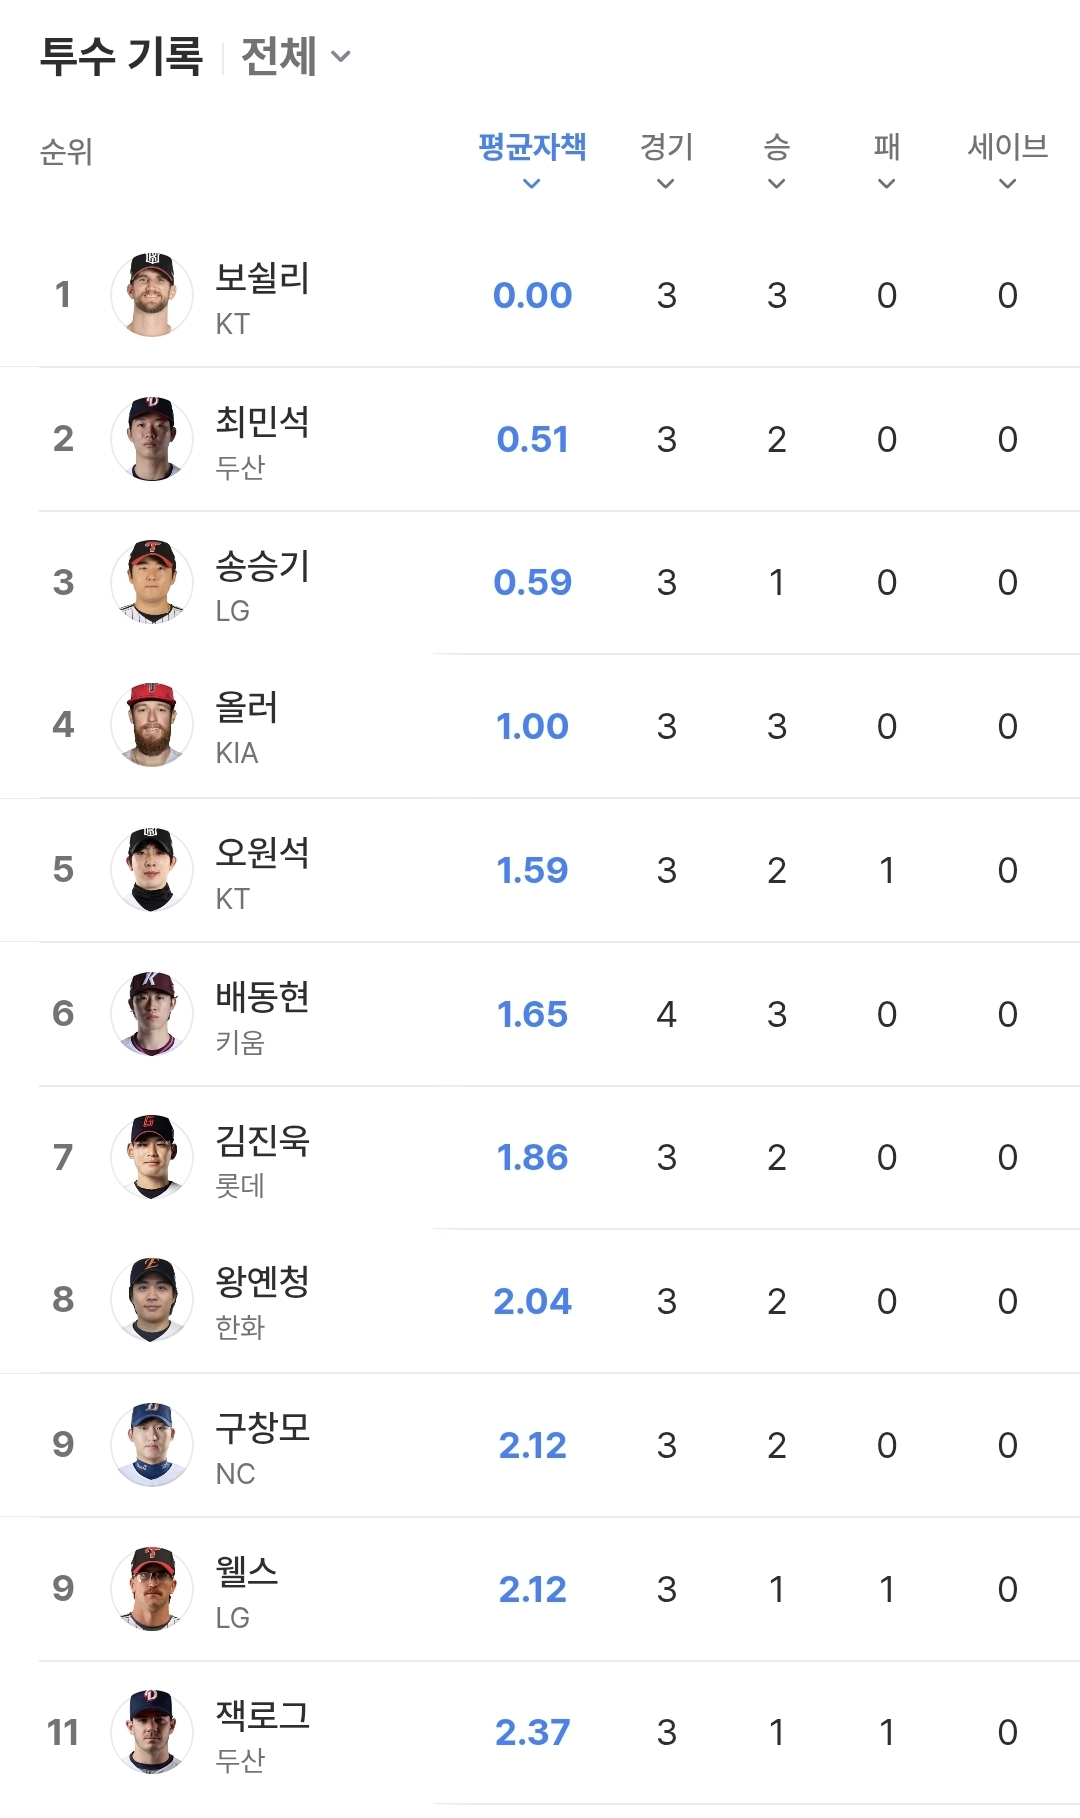1080x1818 pixels.
Task: Tap 오원석's player photo
Action: click(152, 870)
